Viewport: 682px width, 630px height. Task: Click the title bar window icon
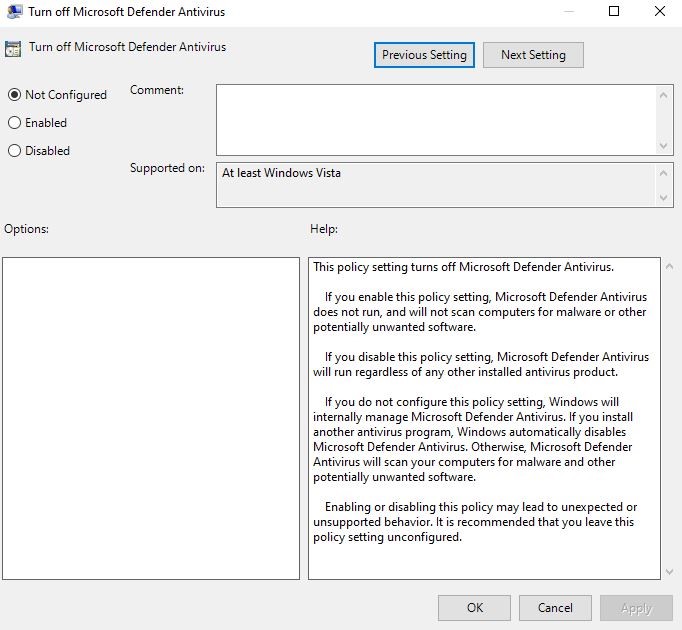click(14, 12)
